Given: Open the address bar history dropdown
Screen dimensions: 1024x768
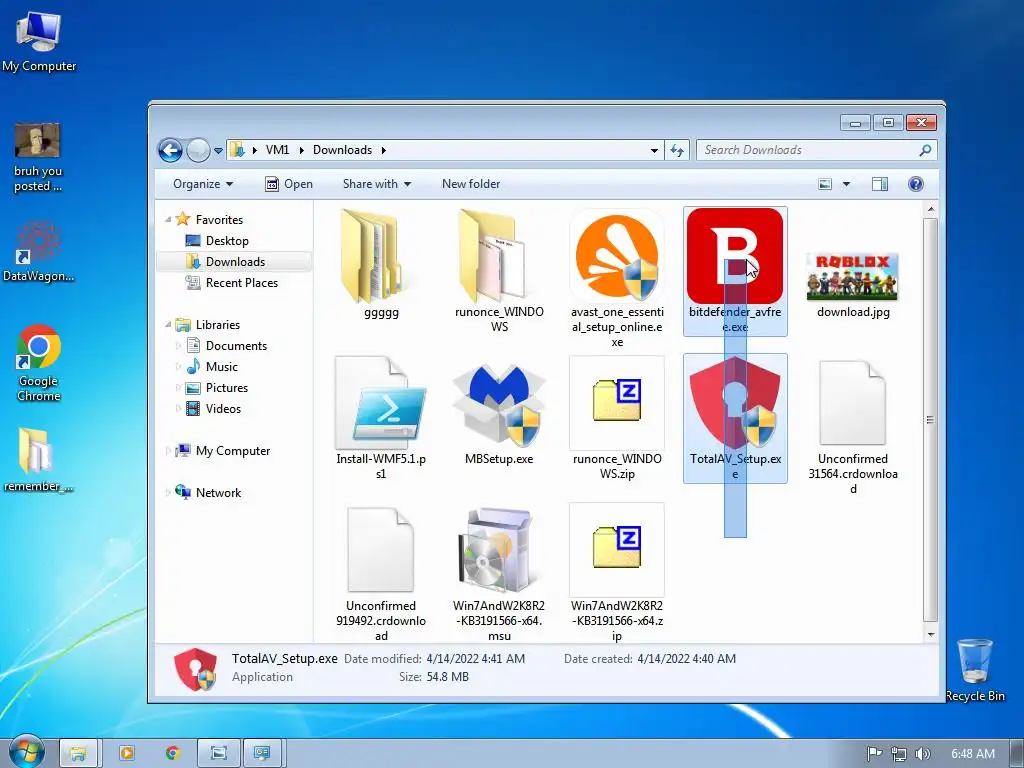Looking at the screenshot, I should pos(654,150).
